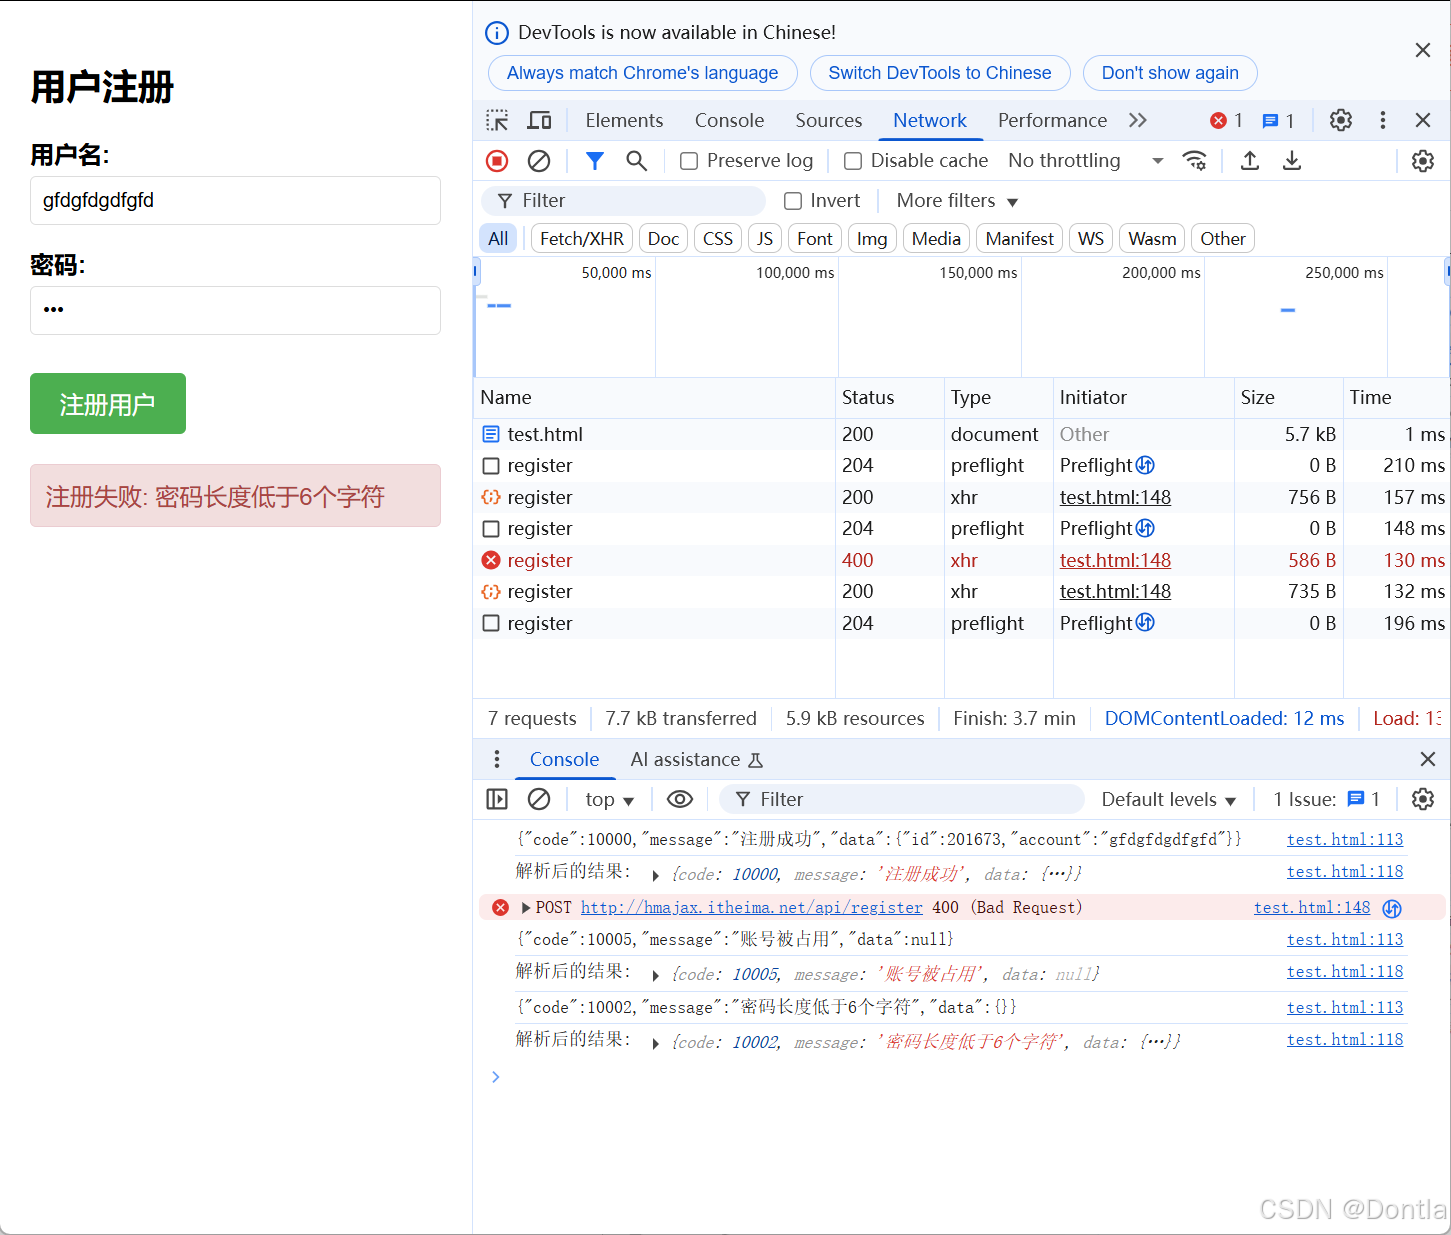Switch to the Network tab
This screenshot has width=1451, height=1235.
click(930, 121)
